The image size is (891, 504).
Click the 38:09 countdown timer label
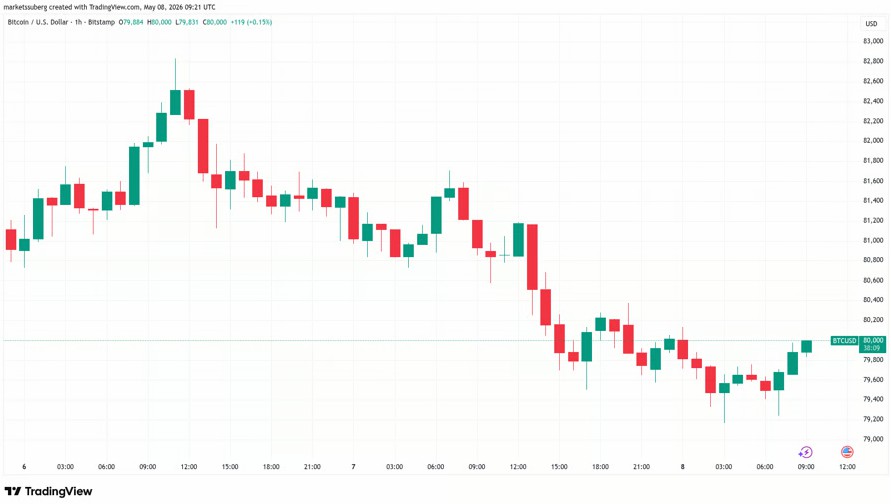pyautogui.click(x=872, y=348)
